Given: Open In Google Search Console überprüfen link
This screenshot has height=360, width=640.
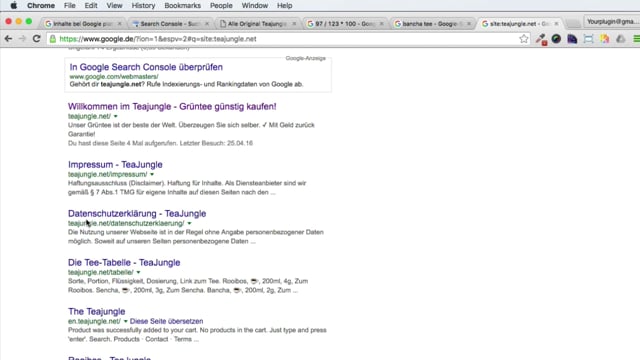Looking at the screenshot, I should click(146, 67).
